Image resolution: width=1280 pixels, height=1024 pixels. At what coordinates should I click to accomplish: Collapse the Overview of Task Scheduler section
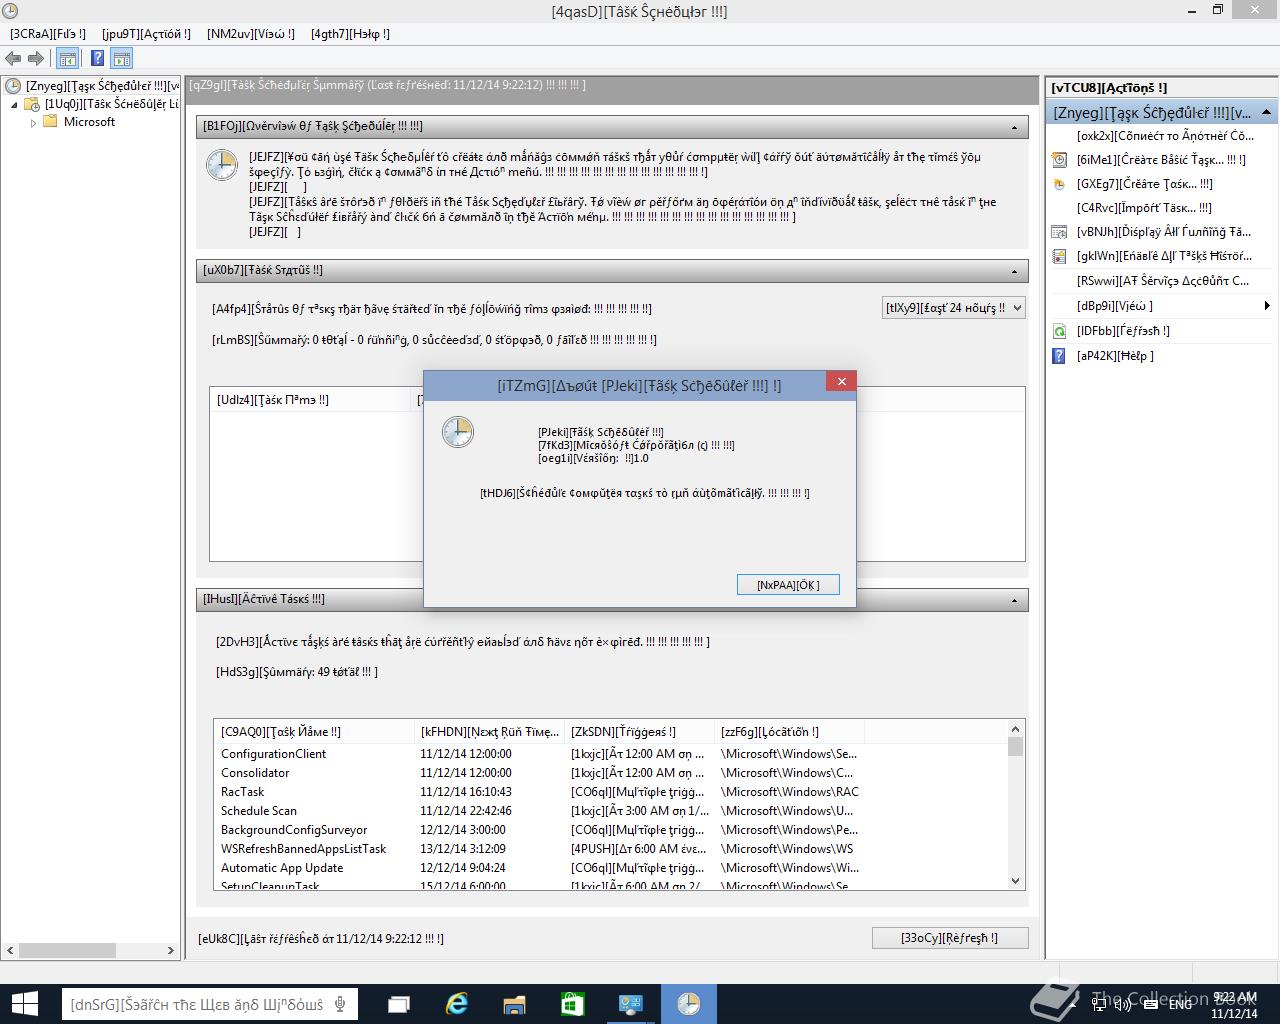pos(1014,127)
